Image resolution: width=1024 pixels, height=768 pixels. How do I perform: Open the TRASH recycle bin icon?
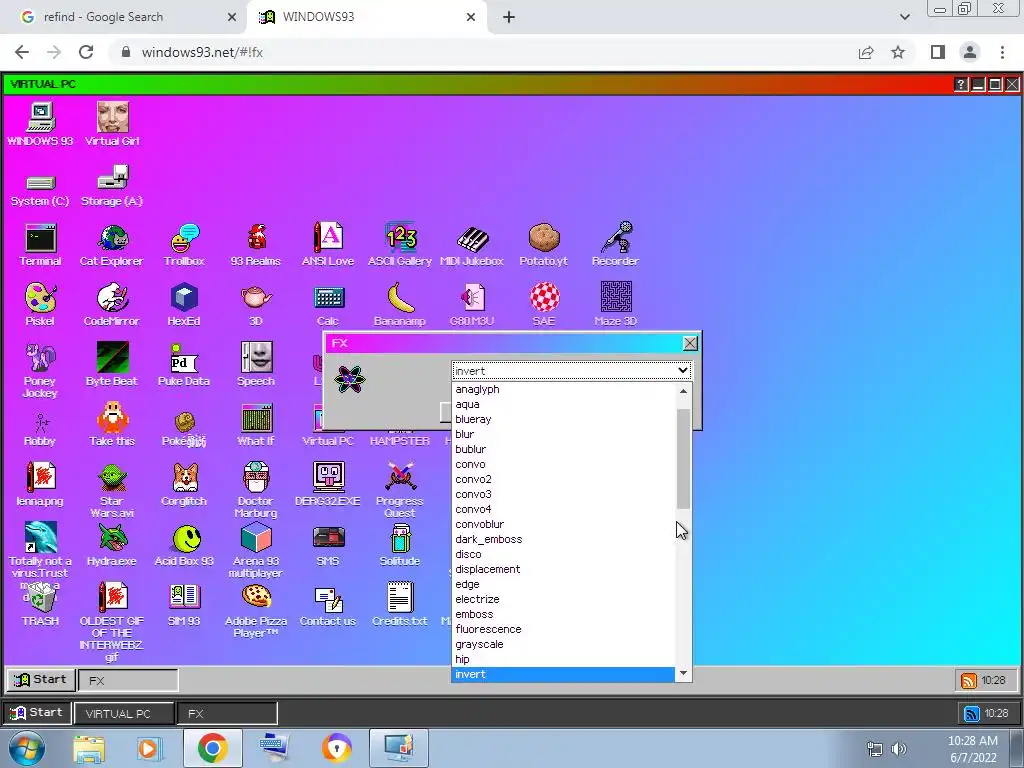40,605
